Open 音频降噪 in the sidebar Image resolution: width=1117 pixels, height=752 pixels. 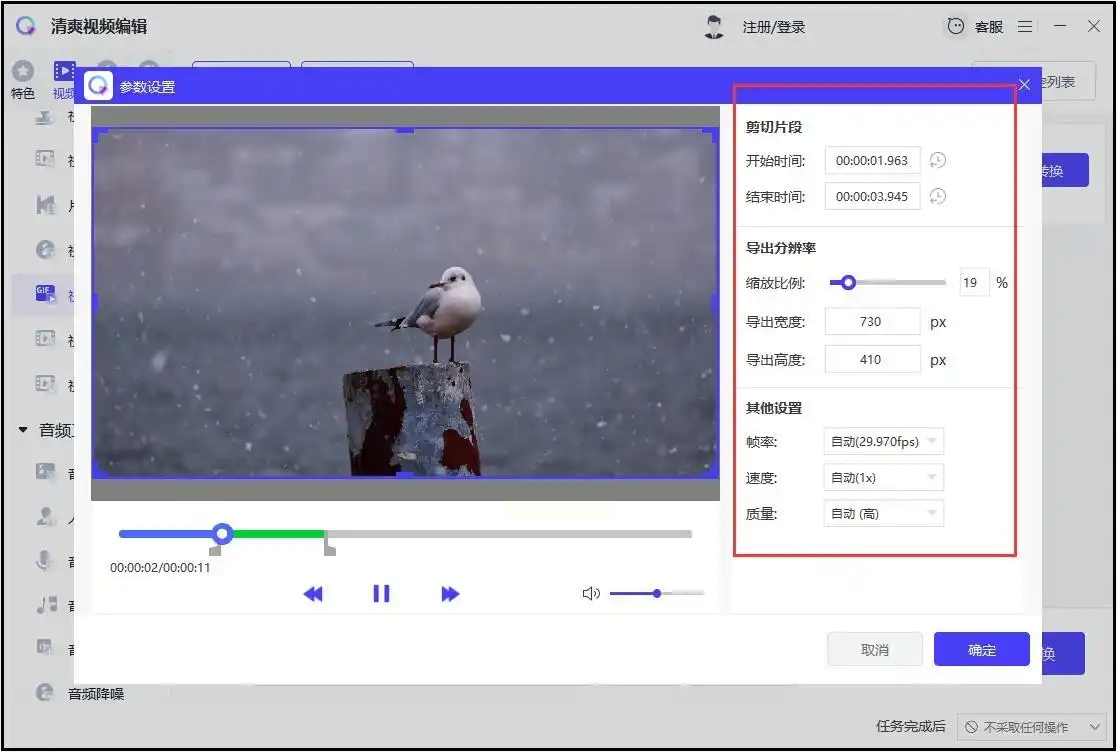click(95, 694)
